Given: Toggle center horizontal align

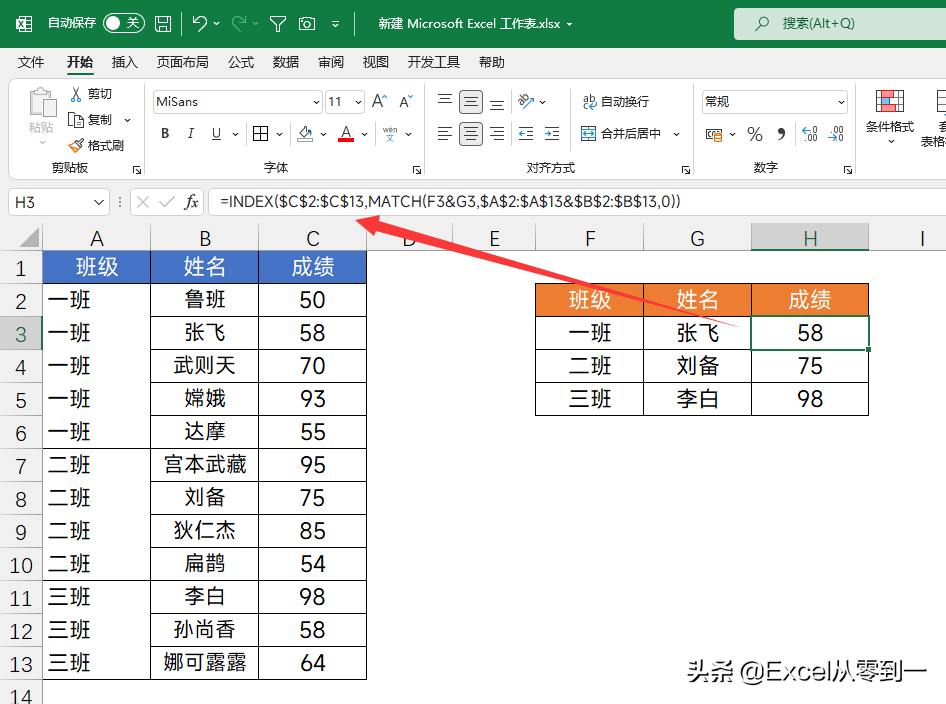Looking at the screenshot, I should coord(471,133).
